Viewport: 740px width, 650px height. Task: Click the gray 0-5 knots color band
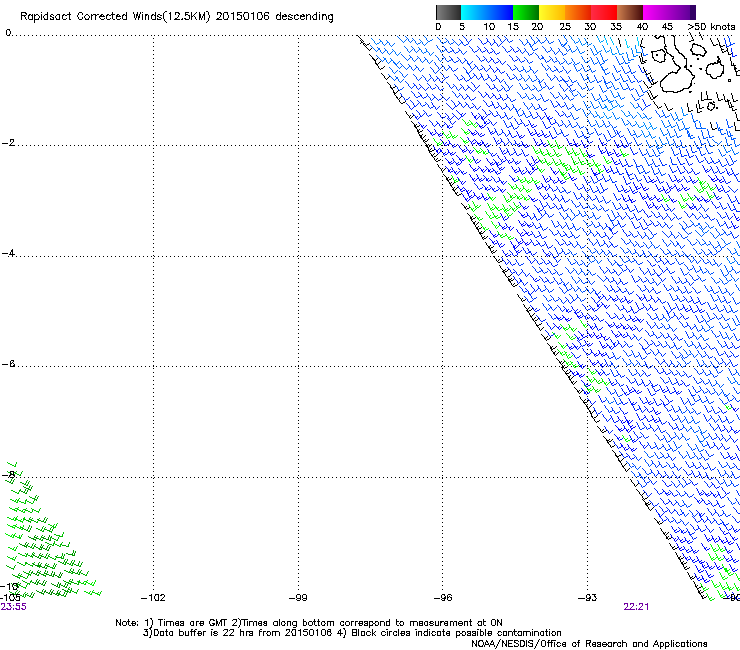448,12
